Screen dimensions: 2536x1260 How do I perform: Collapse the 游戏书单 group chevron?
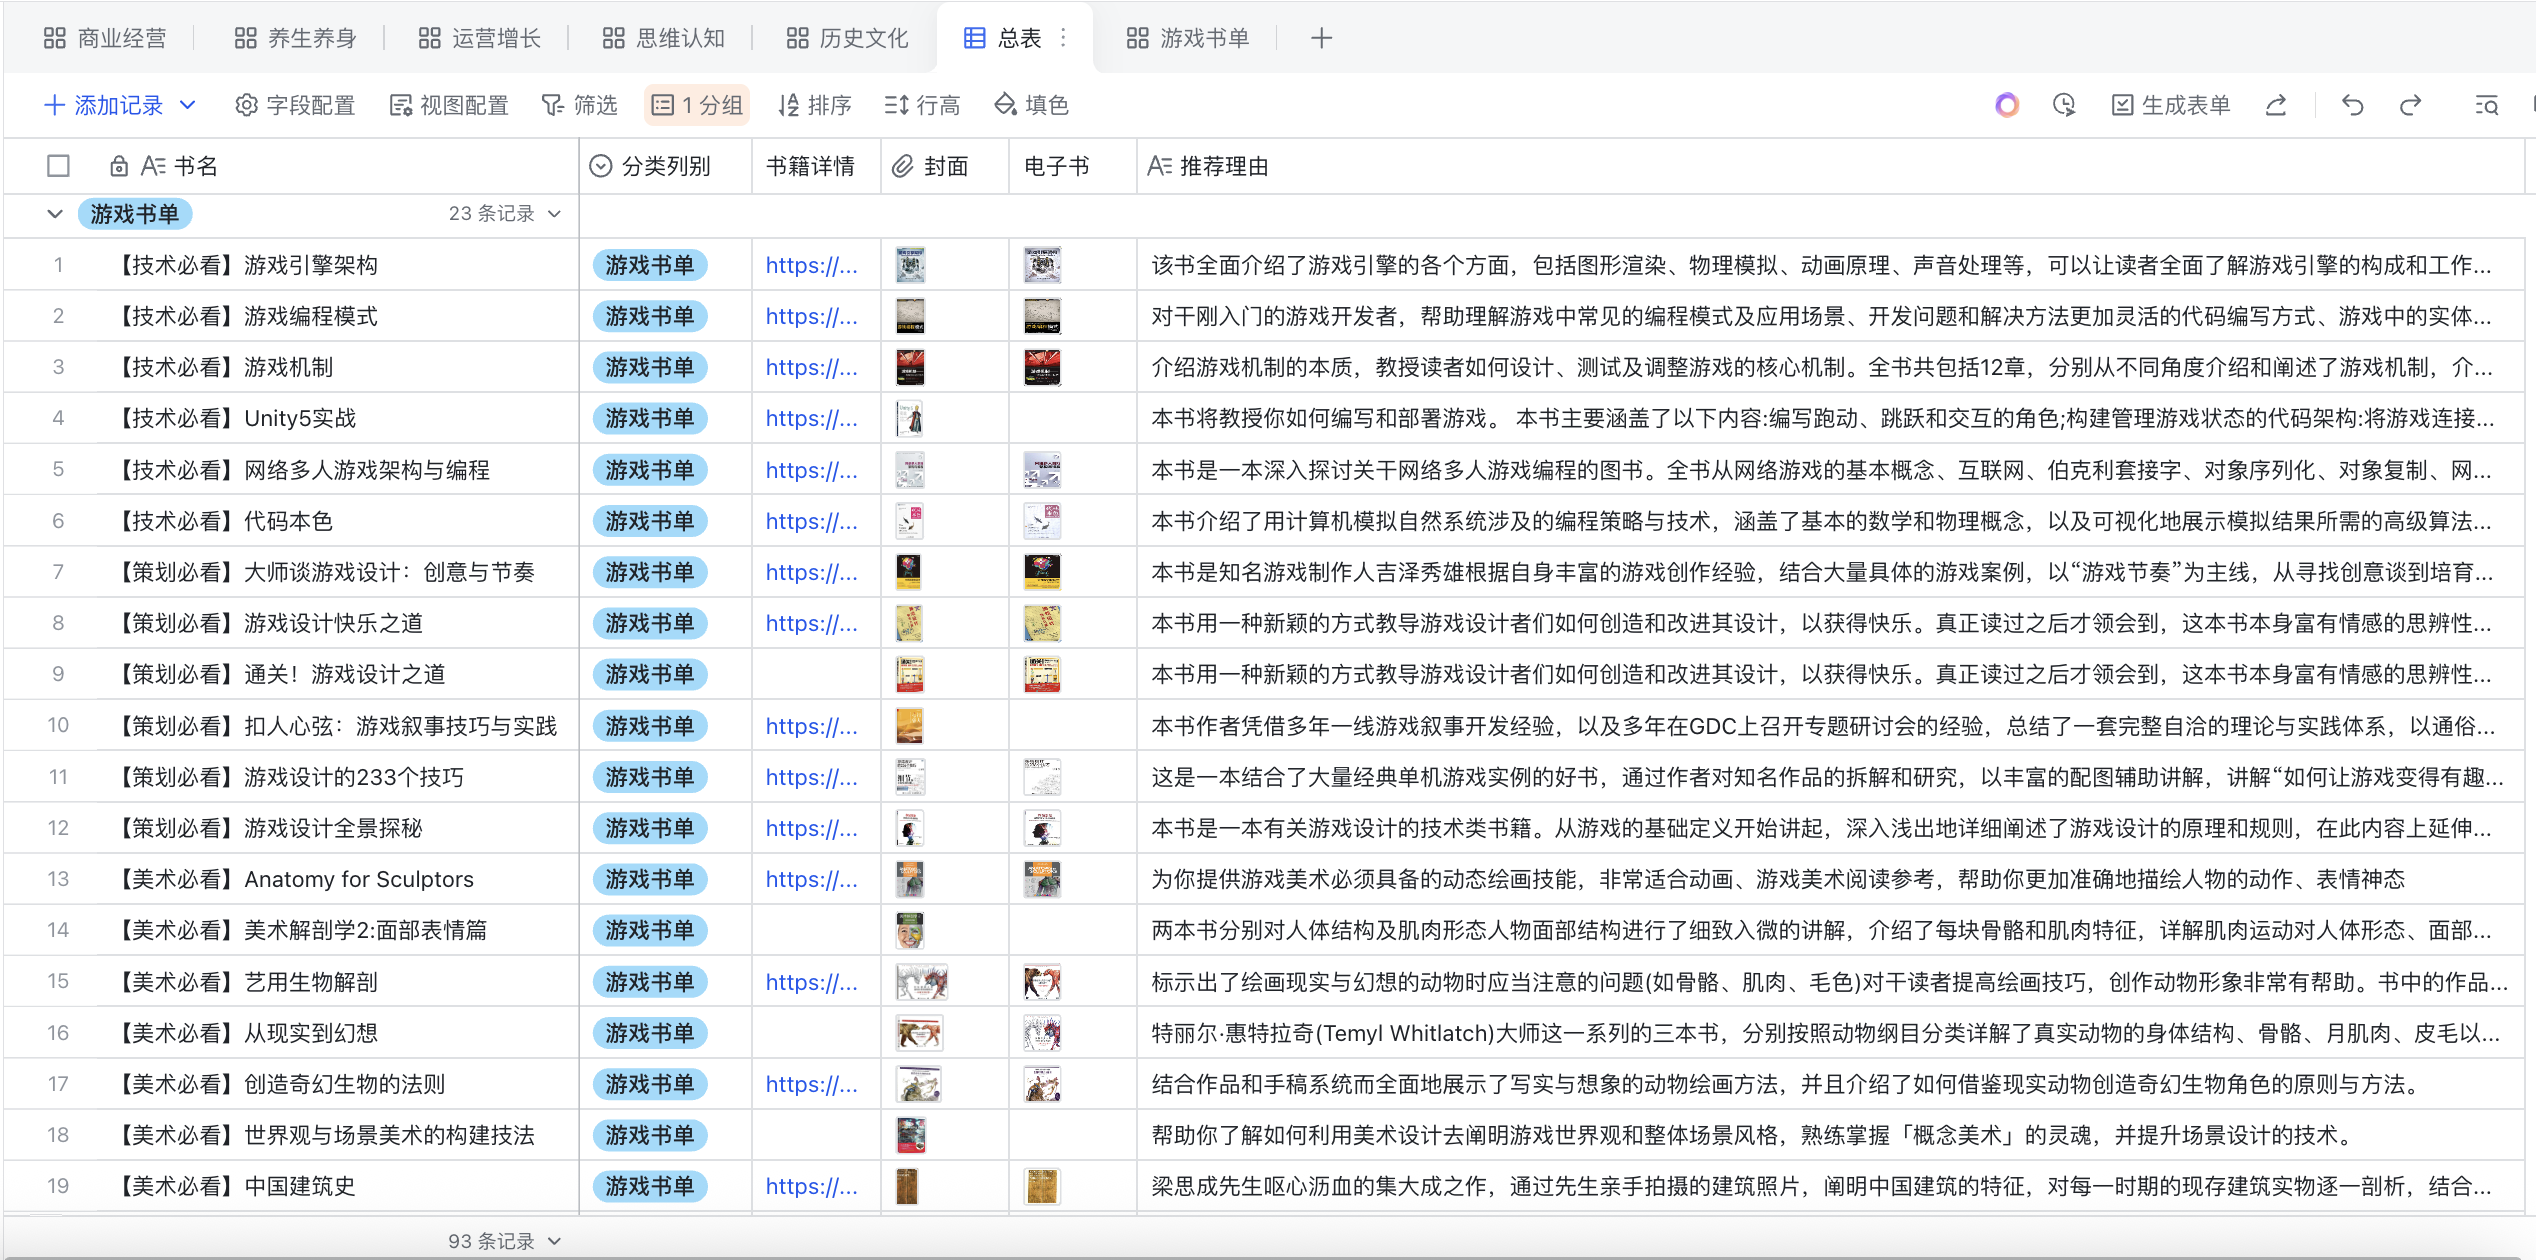(55, 214)
